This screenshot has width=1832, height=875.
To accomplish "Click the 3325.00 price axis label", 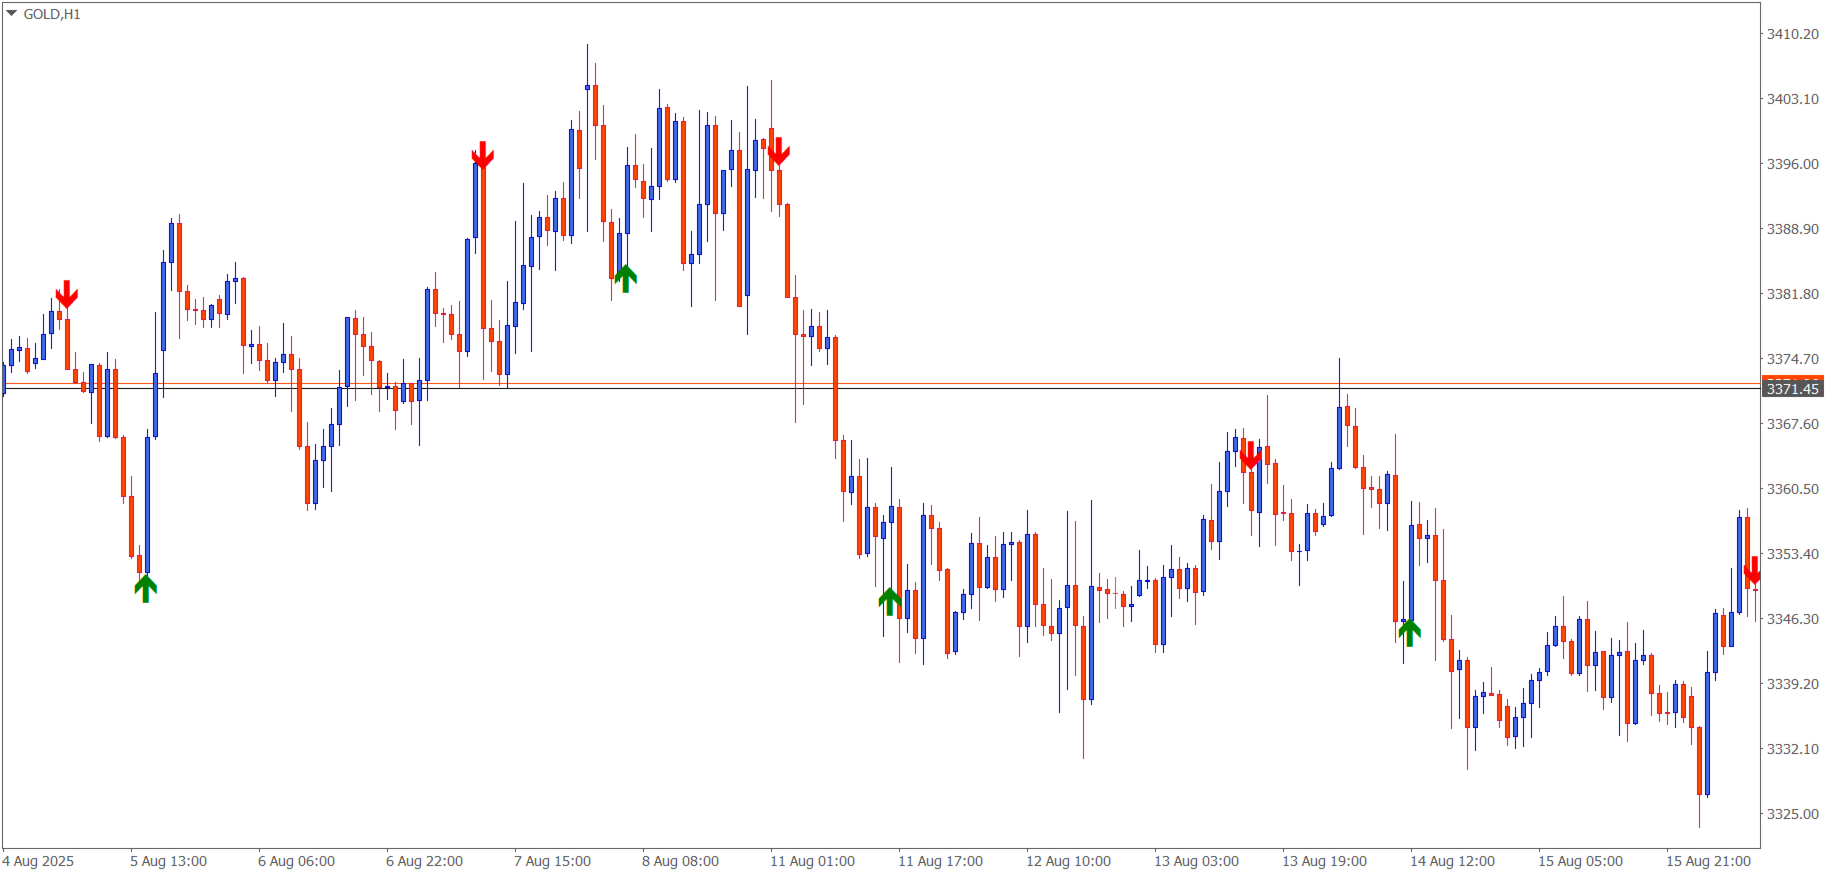I will [x=1792, y=814].
